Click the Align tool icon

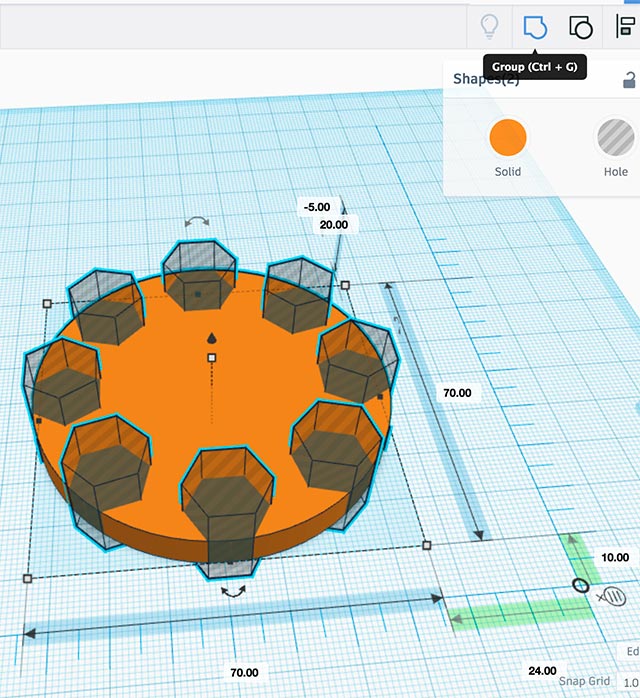pyautogui.click(x=626, y=26)
